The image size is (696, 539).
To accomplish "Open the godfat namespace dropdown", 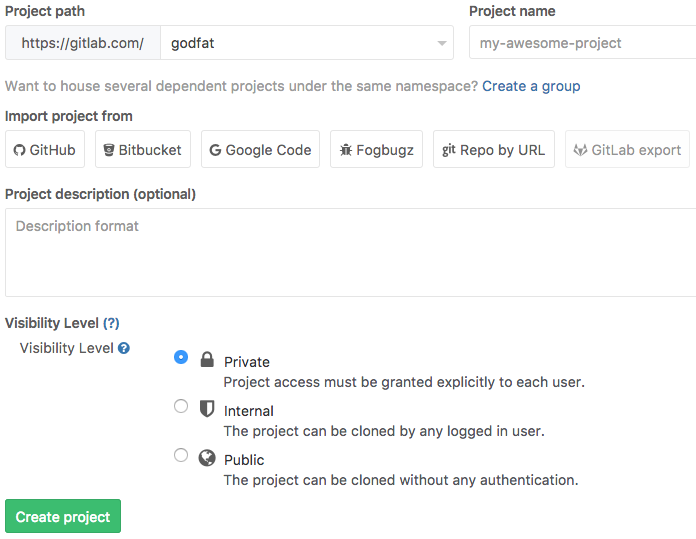I will pos(307,43).
